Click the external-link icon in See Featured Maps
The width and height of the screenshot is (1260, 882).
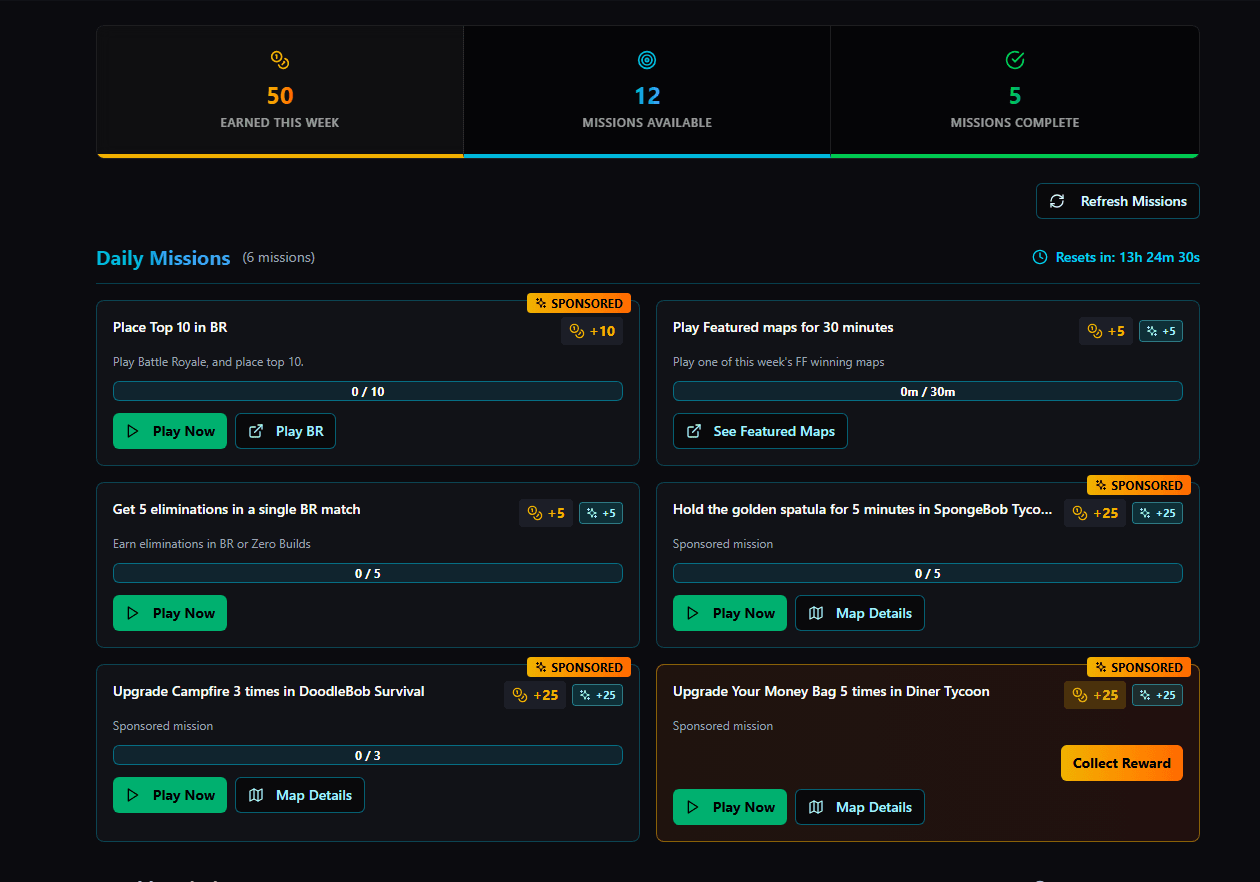point(694,431)
